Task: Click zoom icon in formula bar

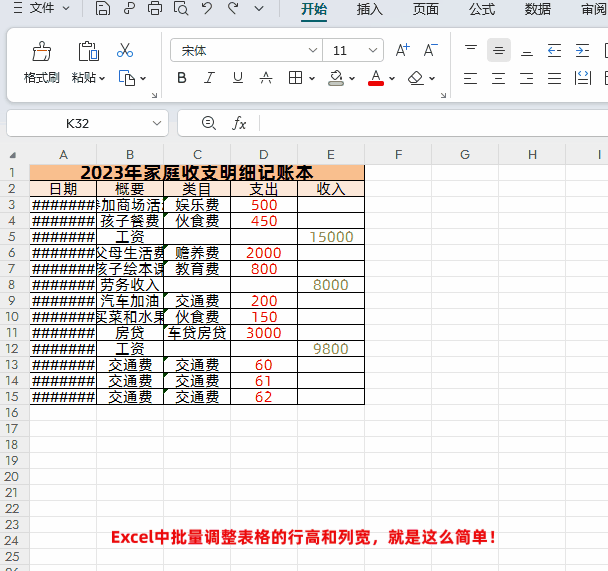Action: coord(209,123)
